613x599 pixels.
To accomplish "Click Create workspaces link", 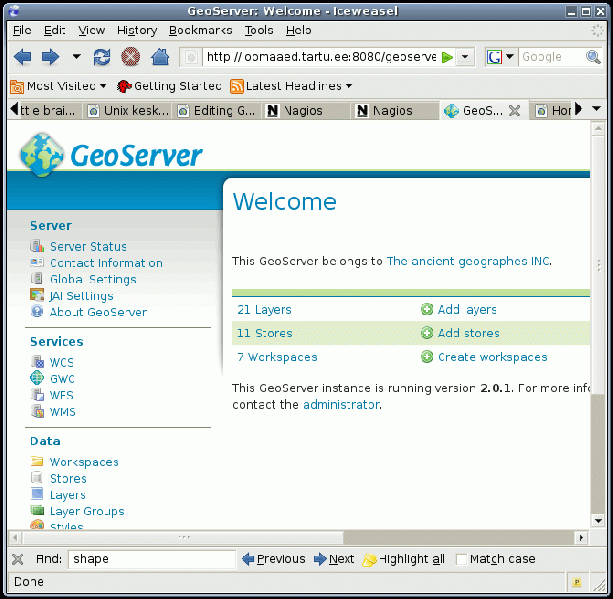I will point(493,357).
